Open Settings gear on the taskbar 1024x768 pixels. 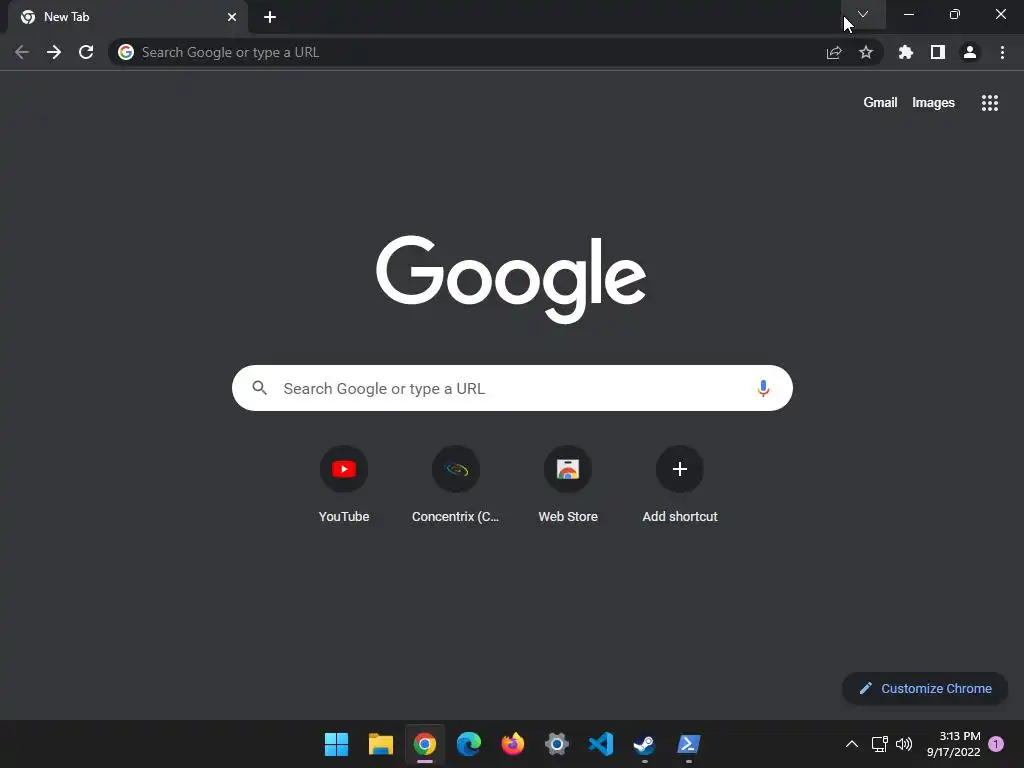pyautogui.click(x=556, y=744)
